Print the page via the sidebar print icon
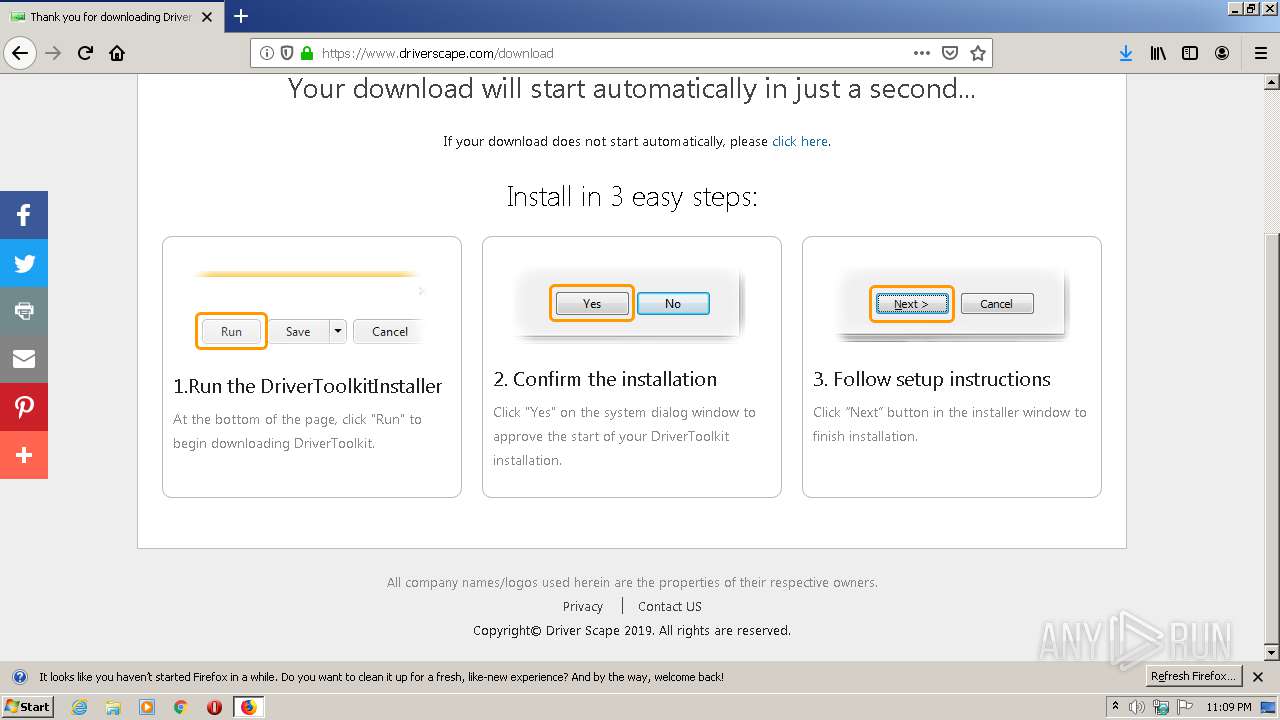1280x720 pixels. coord(24,311)
